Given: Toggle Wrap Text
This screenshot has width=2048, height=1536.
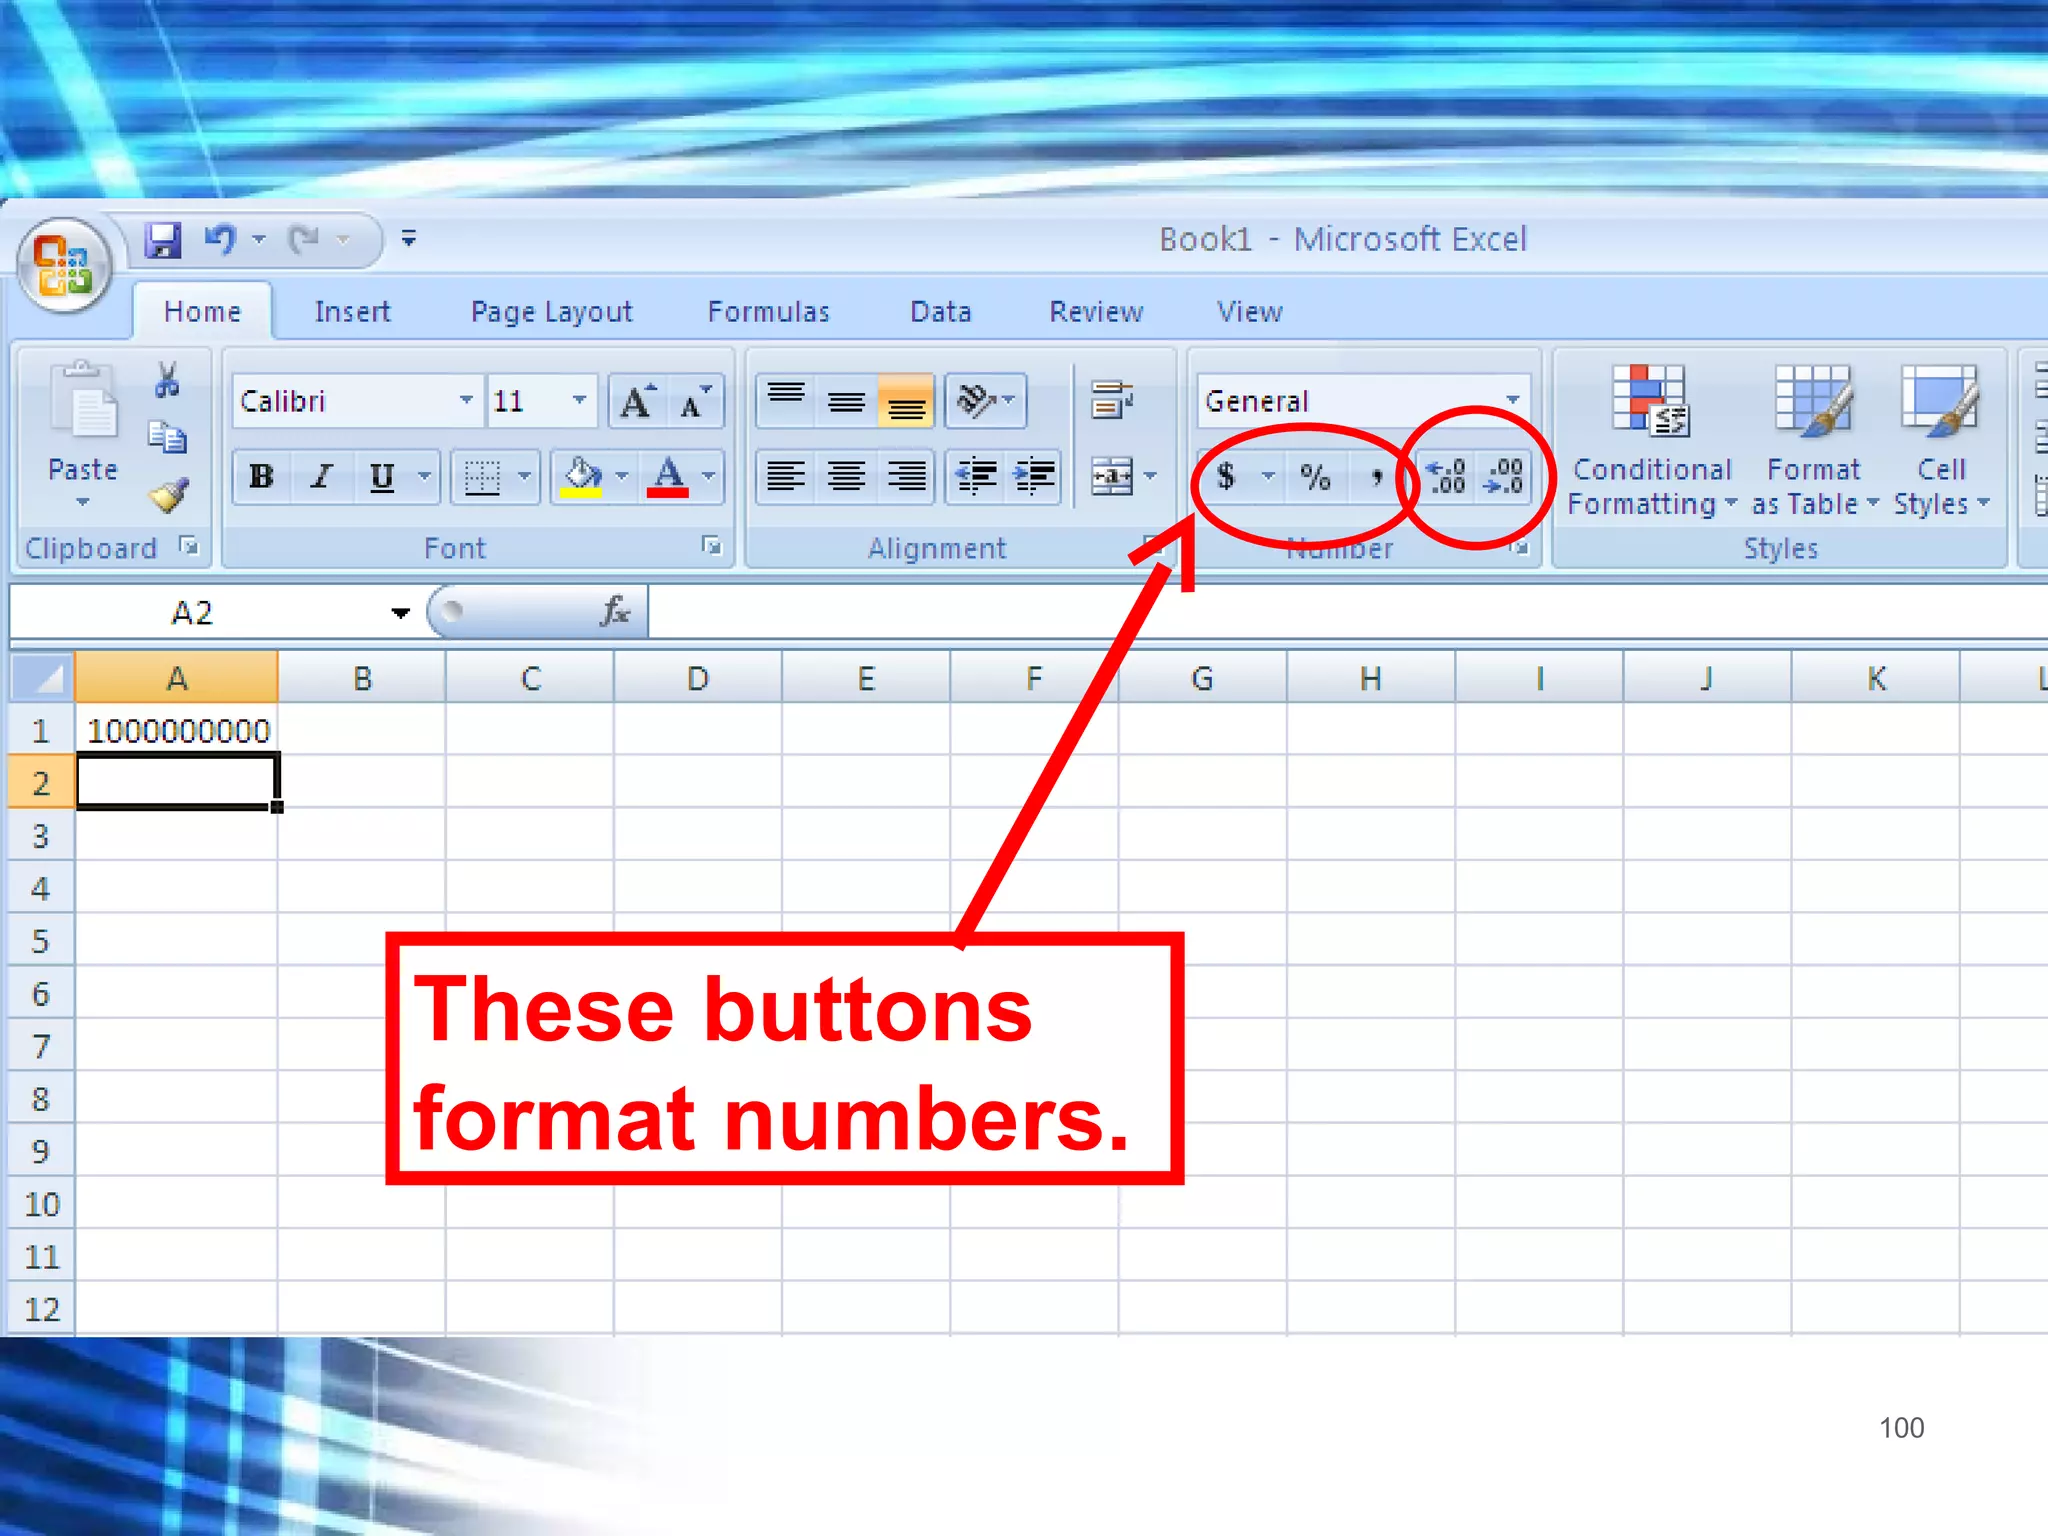Looking at the screenshot, I should point(1112,401).
